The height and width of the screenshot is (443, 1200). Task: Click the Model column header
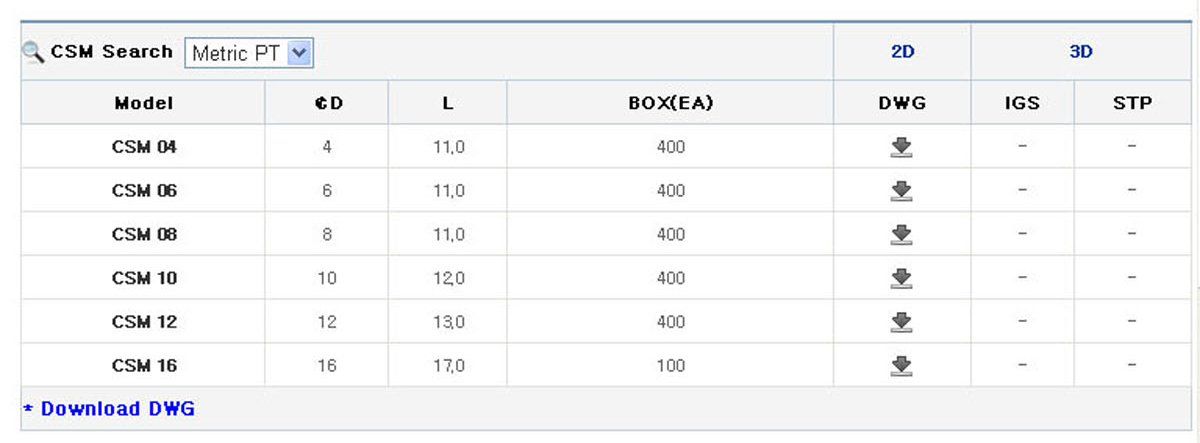(x=144, y=103)
